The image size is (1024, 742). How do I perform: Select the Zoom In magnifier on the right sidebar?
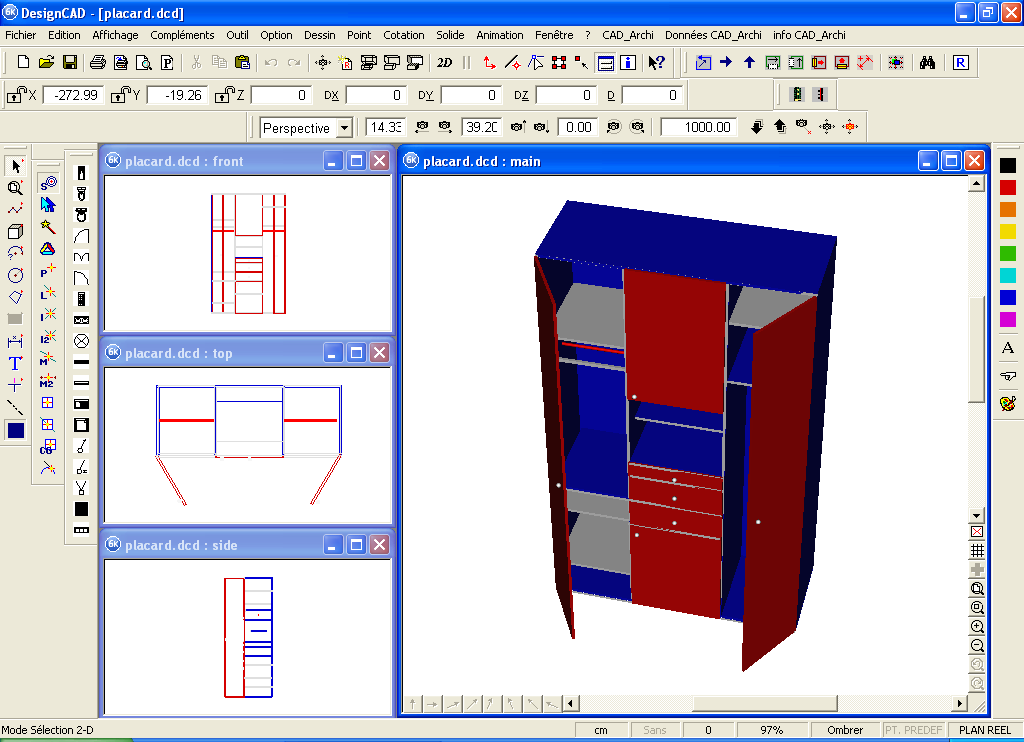(977, 627)
